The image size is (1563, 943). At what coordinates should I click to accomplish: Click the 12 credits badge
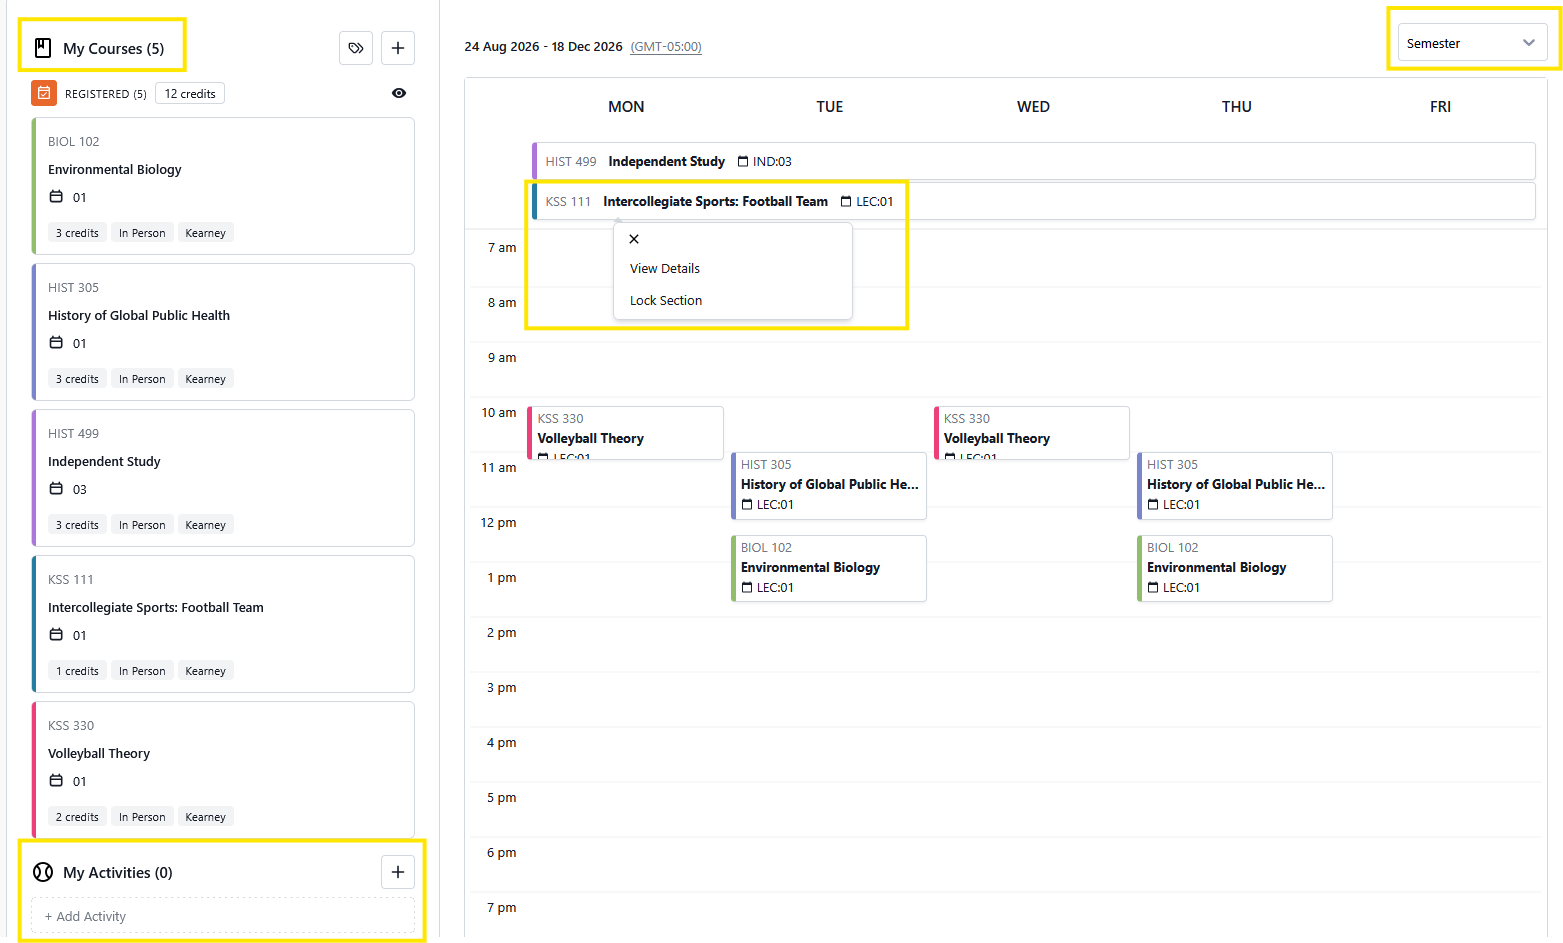pyautogui.click(x=190, y=94)
